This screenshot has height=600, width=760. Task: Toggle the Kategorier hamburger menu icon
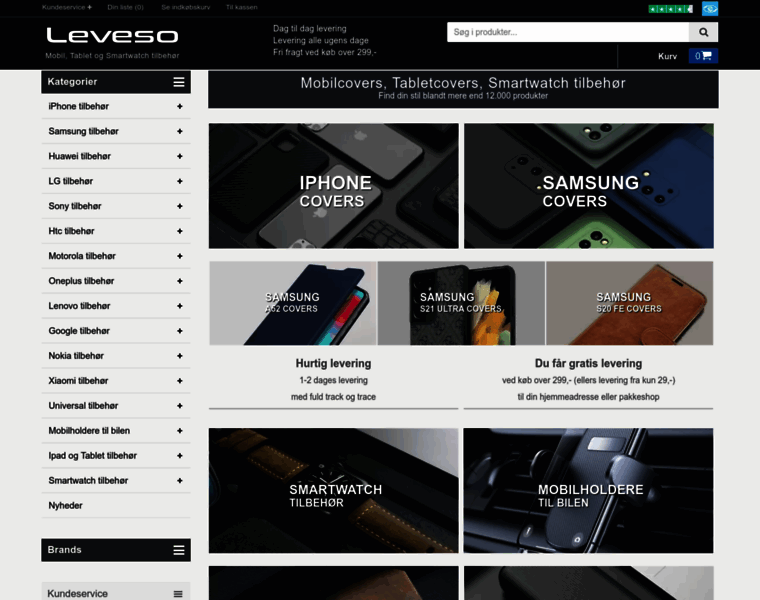click(179, 82)
